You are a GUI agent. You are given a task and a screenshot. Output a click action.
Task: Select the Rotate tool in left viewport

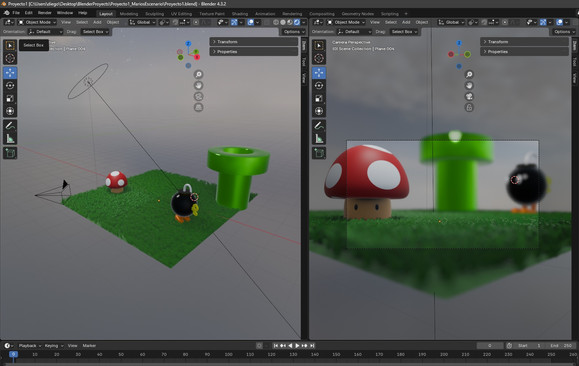pyautogui.click(x=10, y=86)
